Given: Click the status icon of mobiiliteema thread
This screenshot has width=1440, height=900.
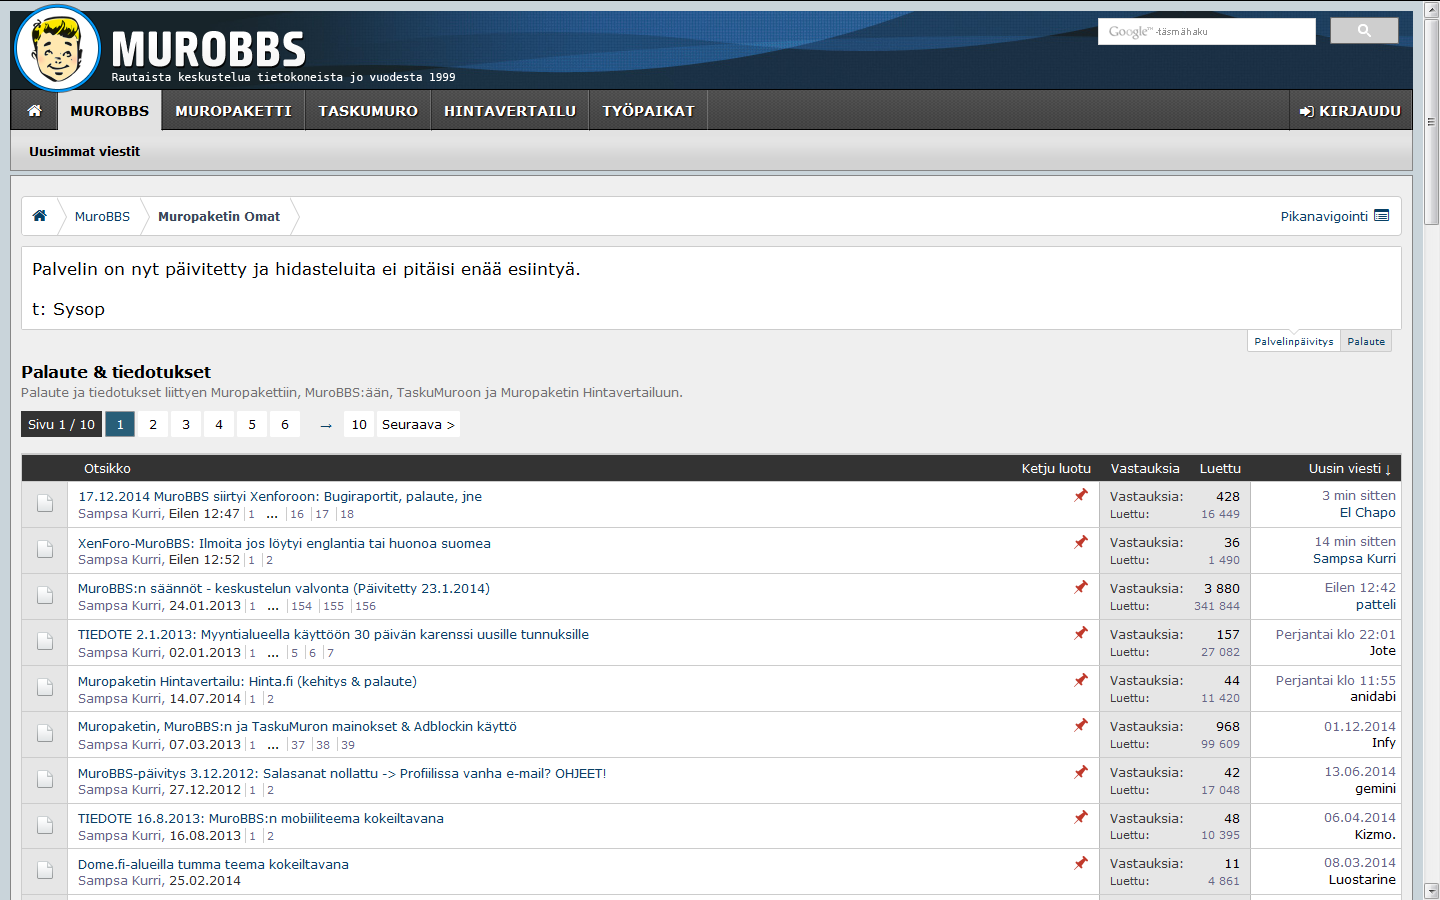Looking at the screenshot, I should point(45,826).
